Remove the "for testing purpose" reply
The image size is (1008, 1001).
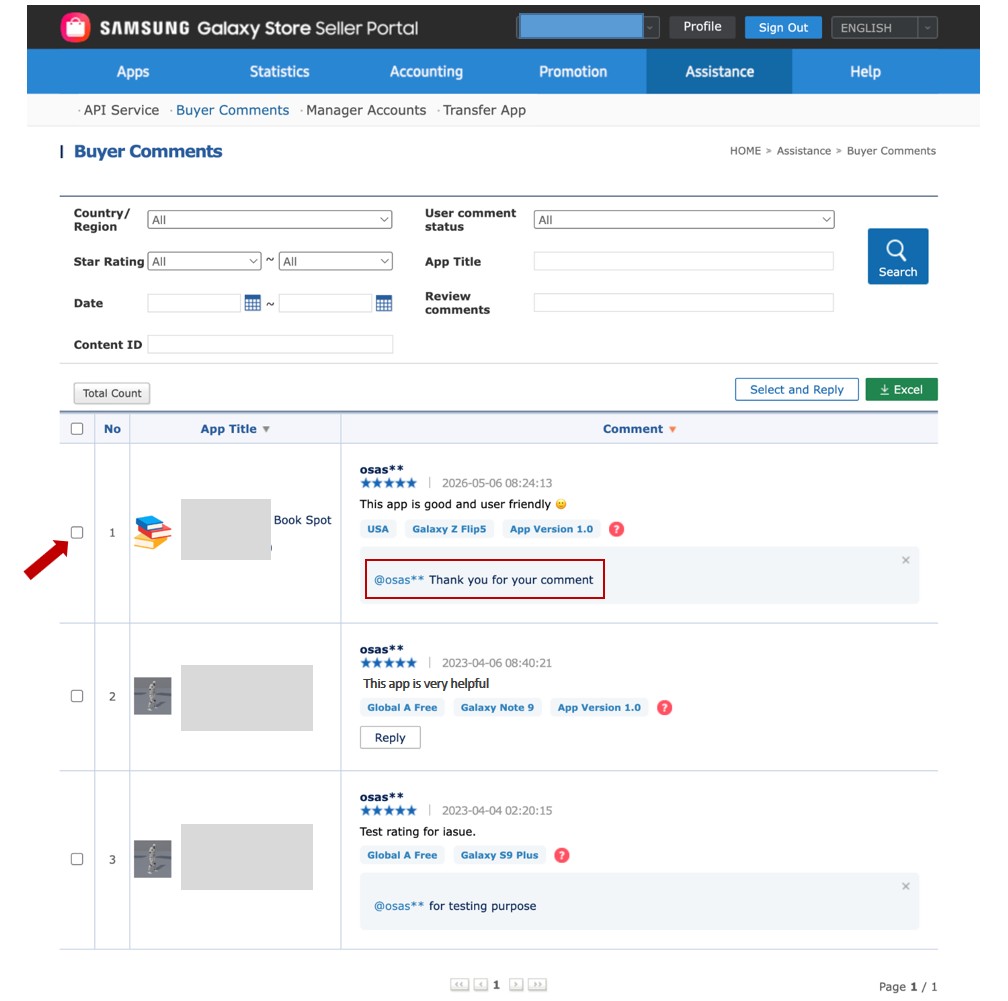[905, 886]
